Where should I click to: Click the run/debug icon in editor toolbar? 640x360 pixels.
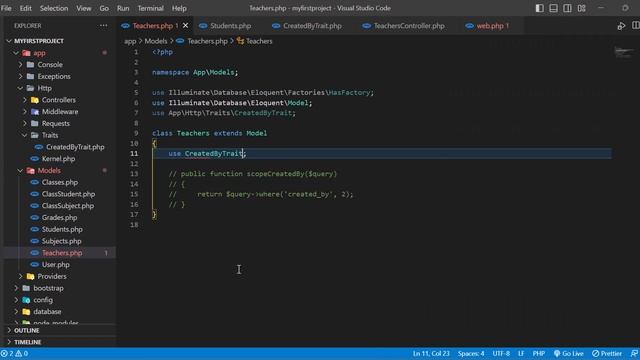coord(621,26)
